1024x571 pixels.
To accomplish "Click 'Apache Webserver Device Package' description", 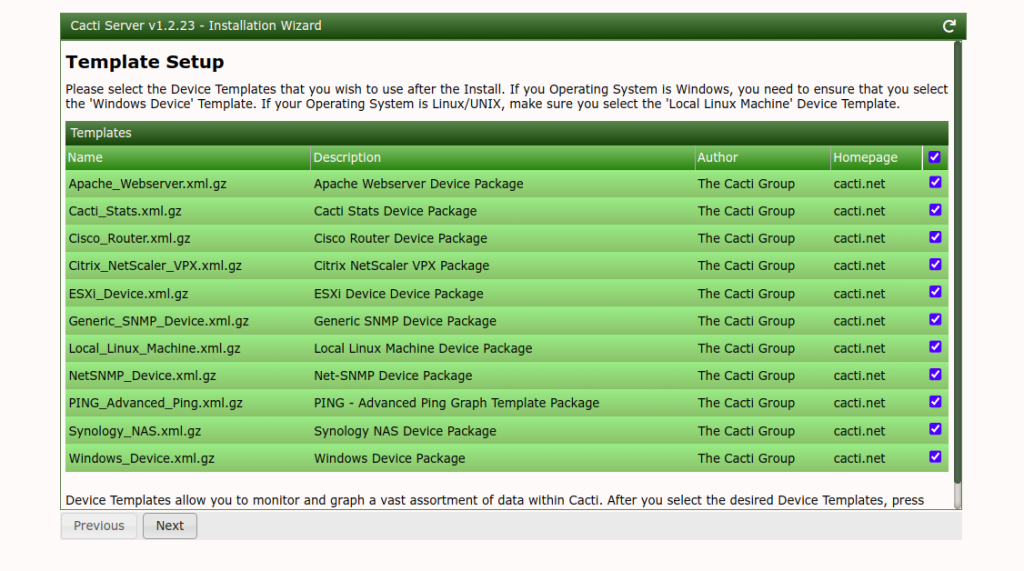I will pos(419,184).
